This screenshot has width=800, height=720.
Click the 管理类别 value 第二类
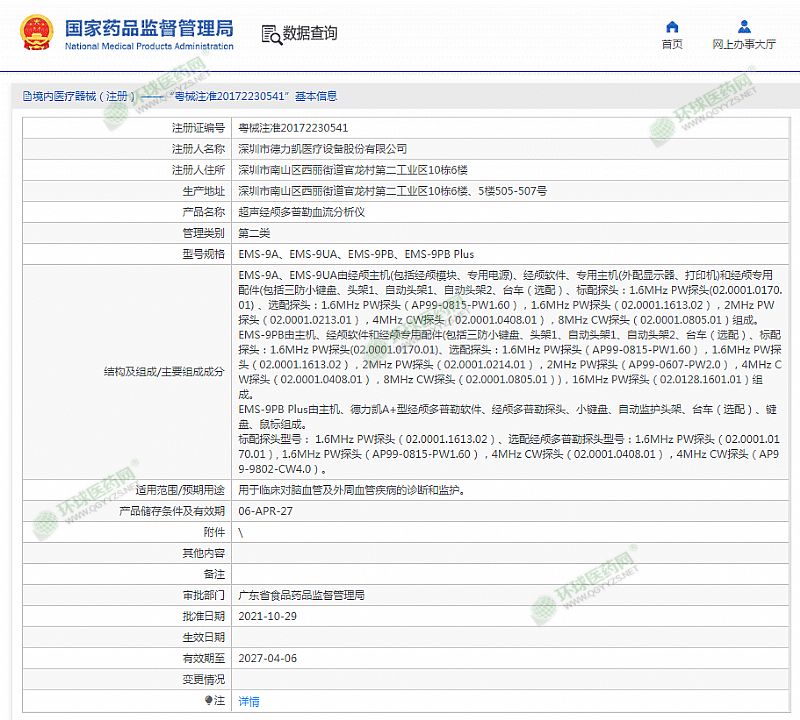point(254,233)
